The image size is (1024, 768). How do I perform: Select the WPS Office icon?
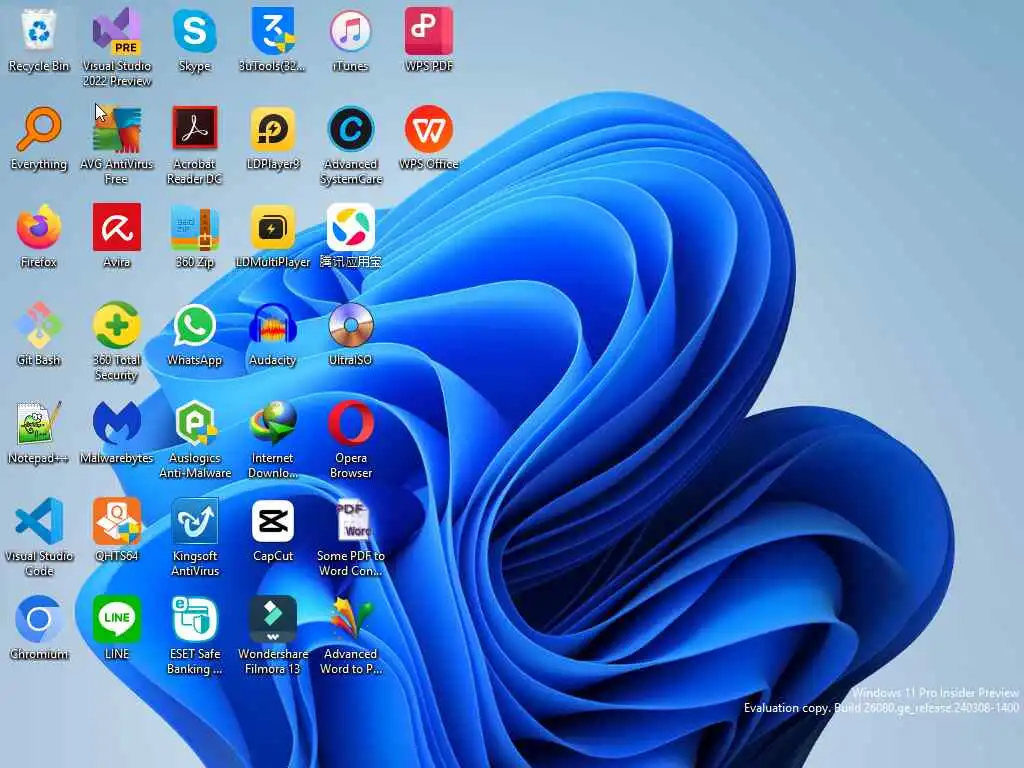[428, 129]
